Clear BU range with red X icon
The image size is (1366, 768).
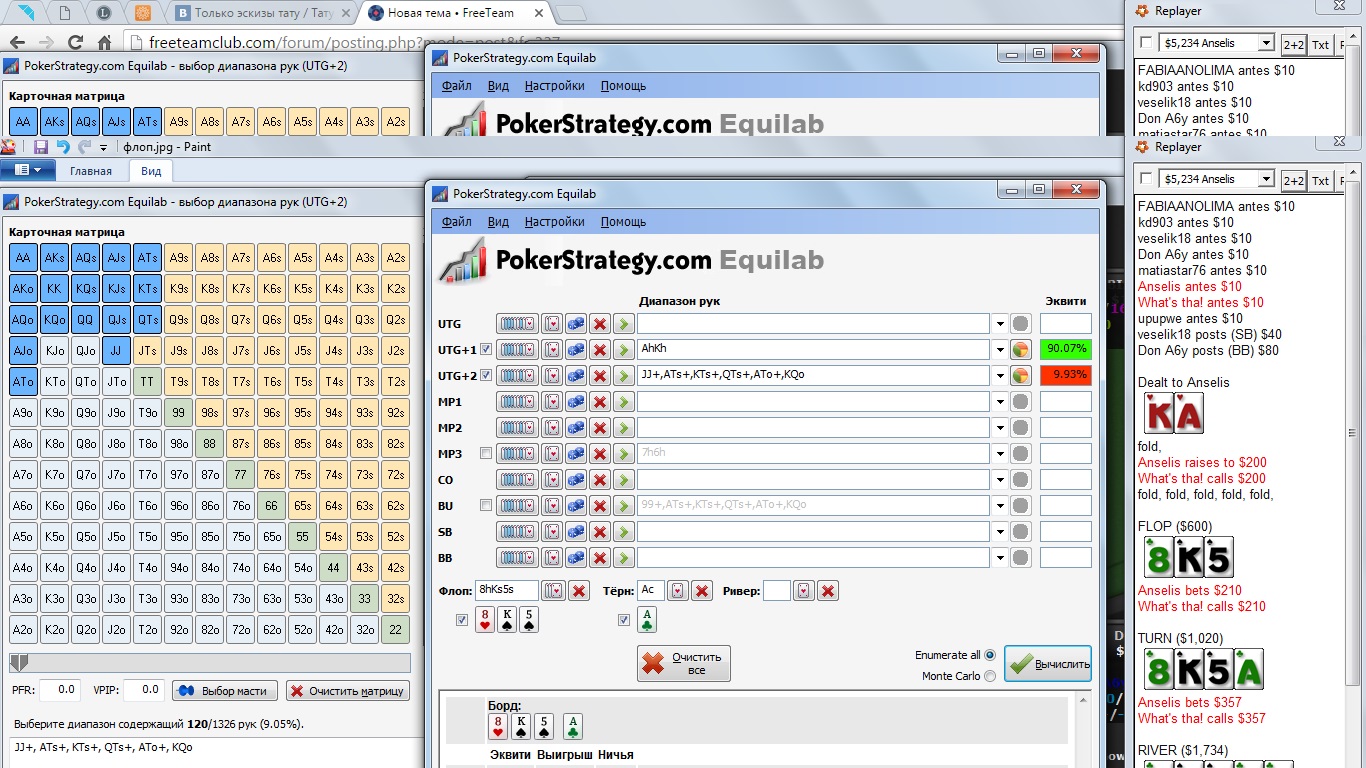pyautogui.click(x=600, y=506)
